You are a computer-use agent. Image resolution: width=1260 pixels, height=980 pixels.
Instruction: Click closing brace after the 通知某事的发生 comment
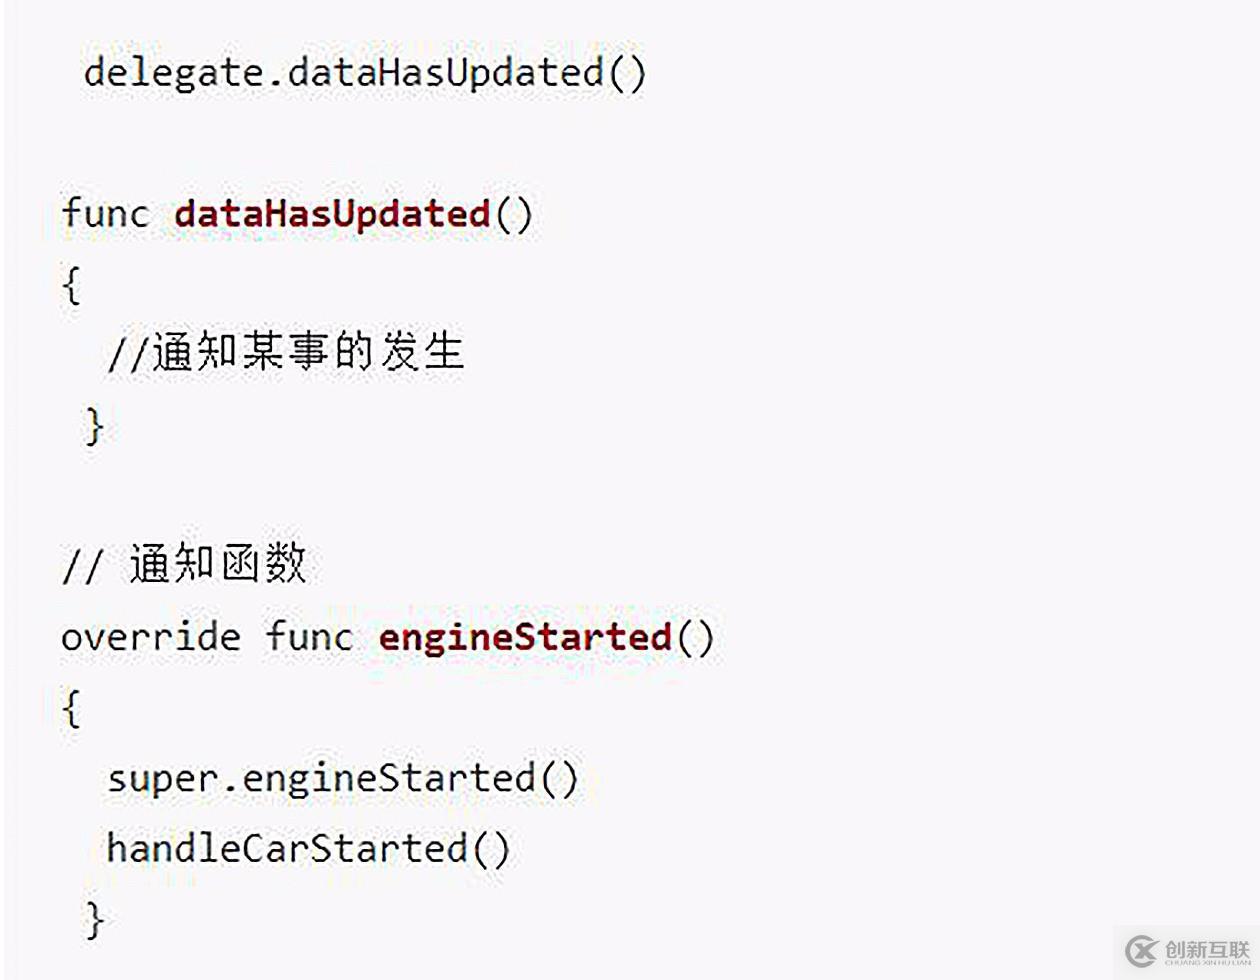coord(94,426)
